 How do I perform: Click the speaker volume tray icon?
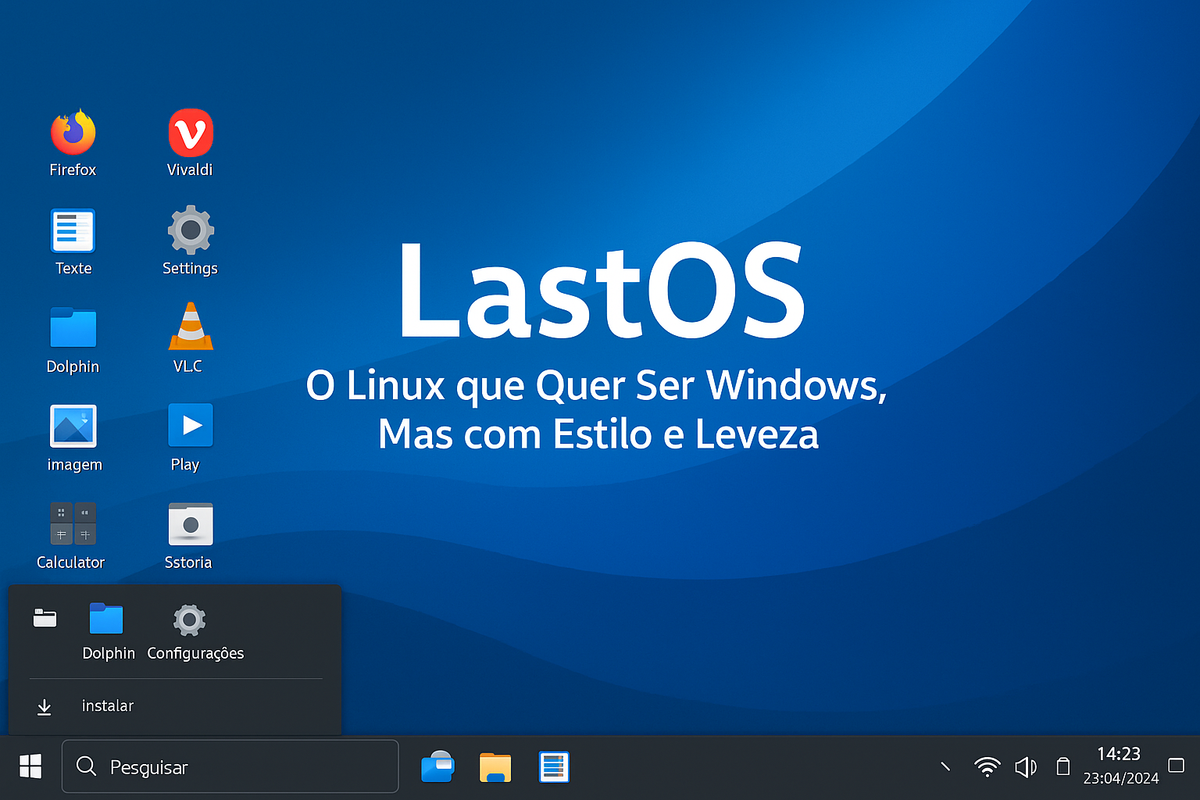click(x=1025, y=767)
